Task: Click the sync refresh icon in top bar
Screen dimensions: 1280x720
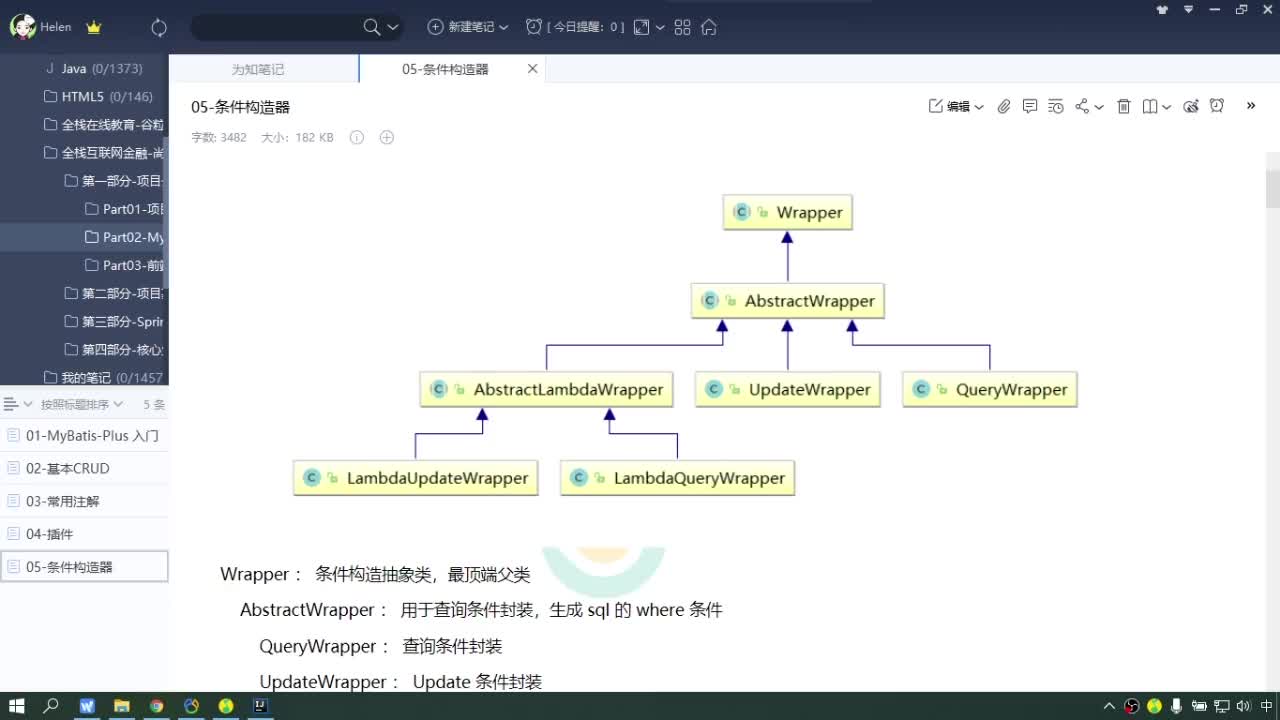Action: (159, 28)
